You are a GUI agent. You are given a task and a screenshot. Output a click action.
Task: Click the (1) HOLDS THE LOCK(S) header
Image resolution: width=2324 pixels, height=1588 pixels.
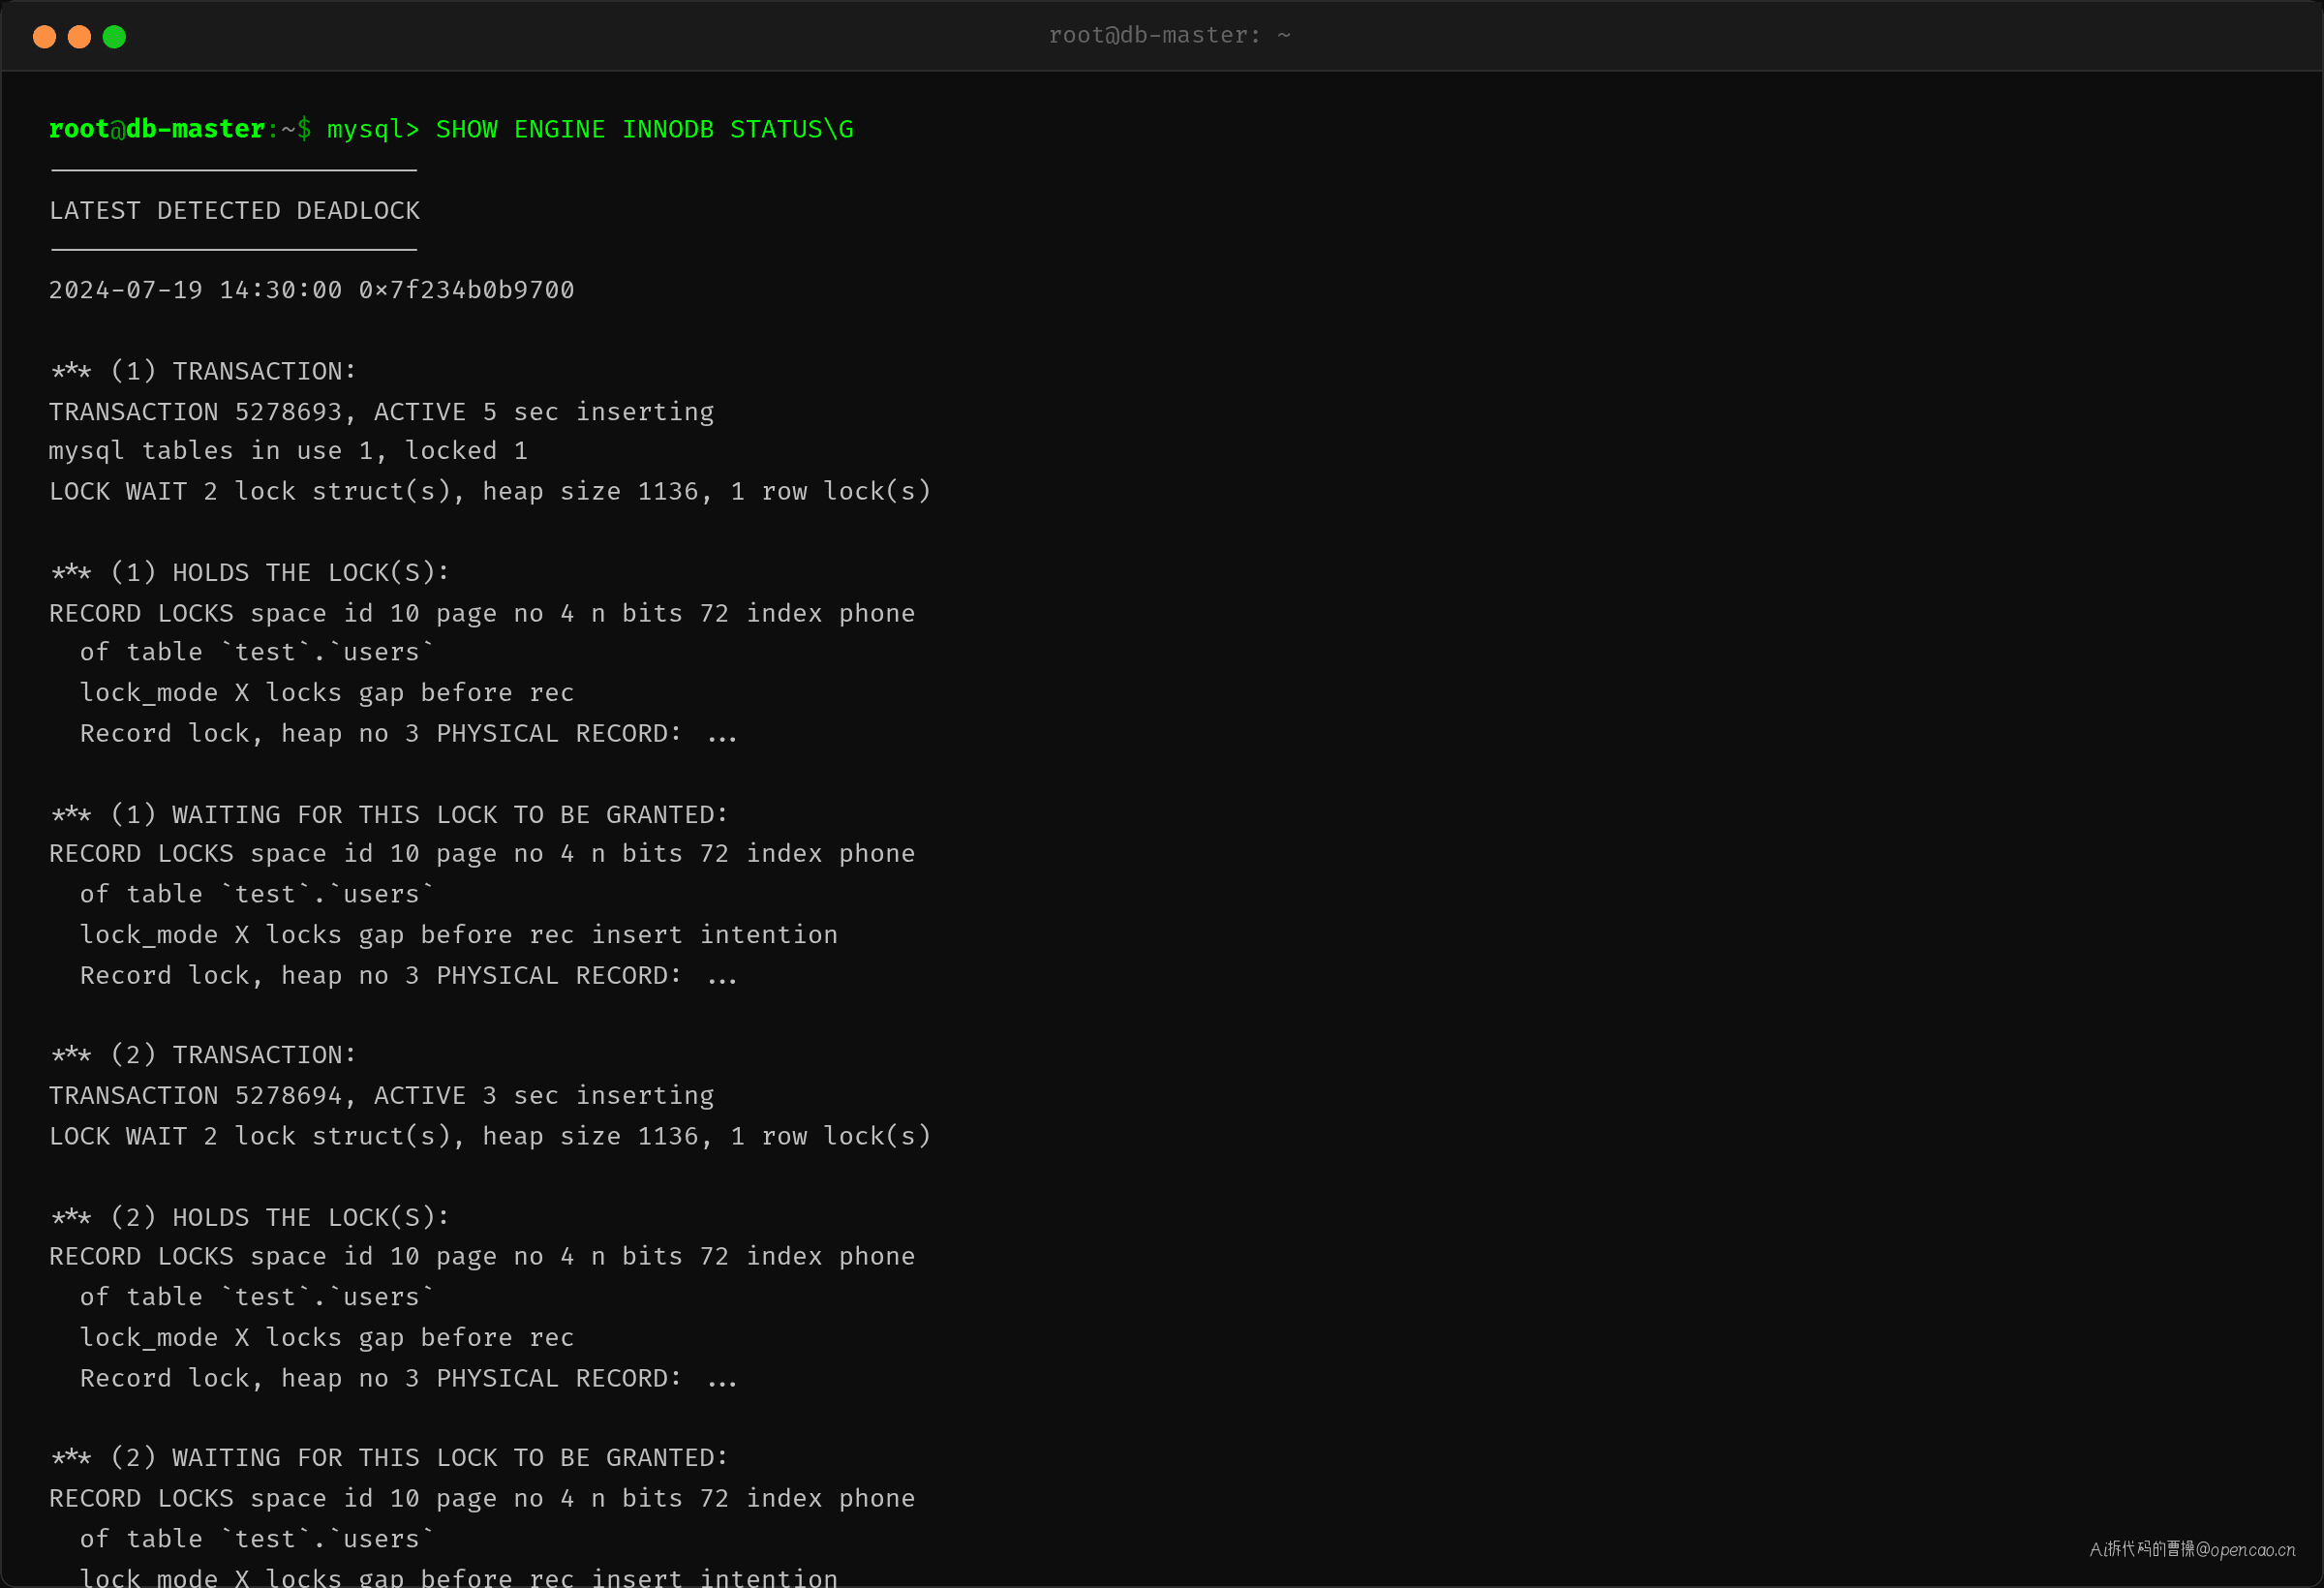click(x=250, y=572)
